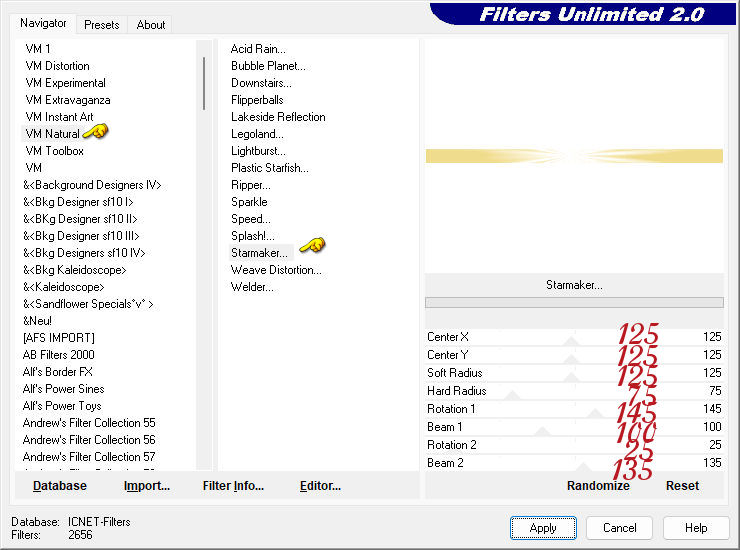Select Alf's Power Sines category

pos(63,389)
